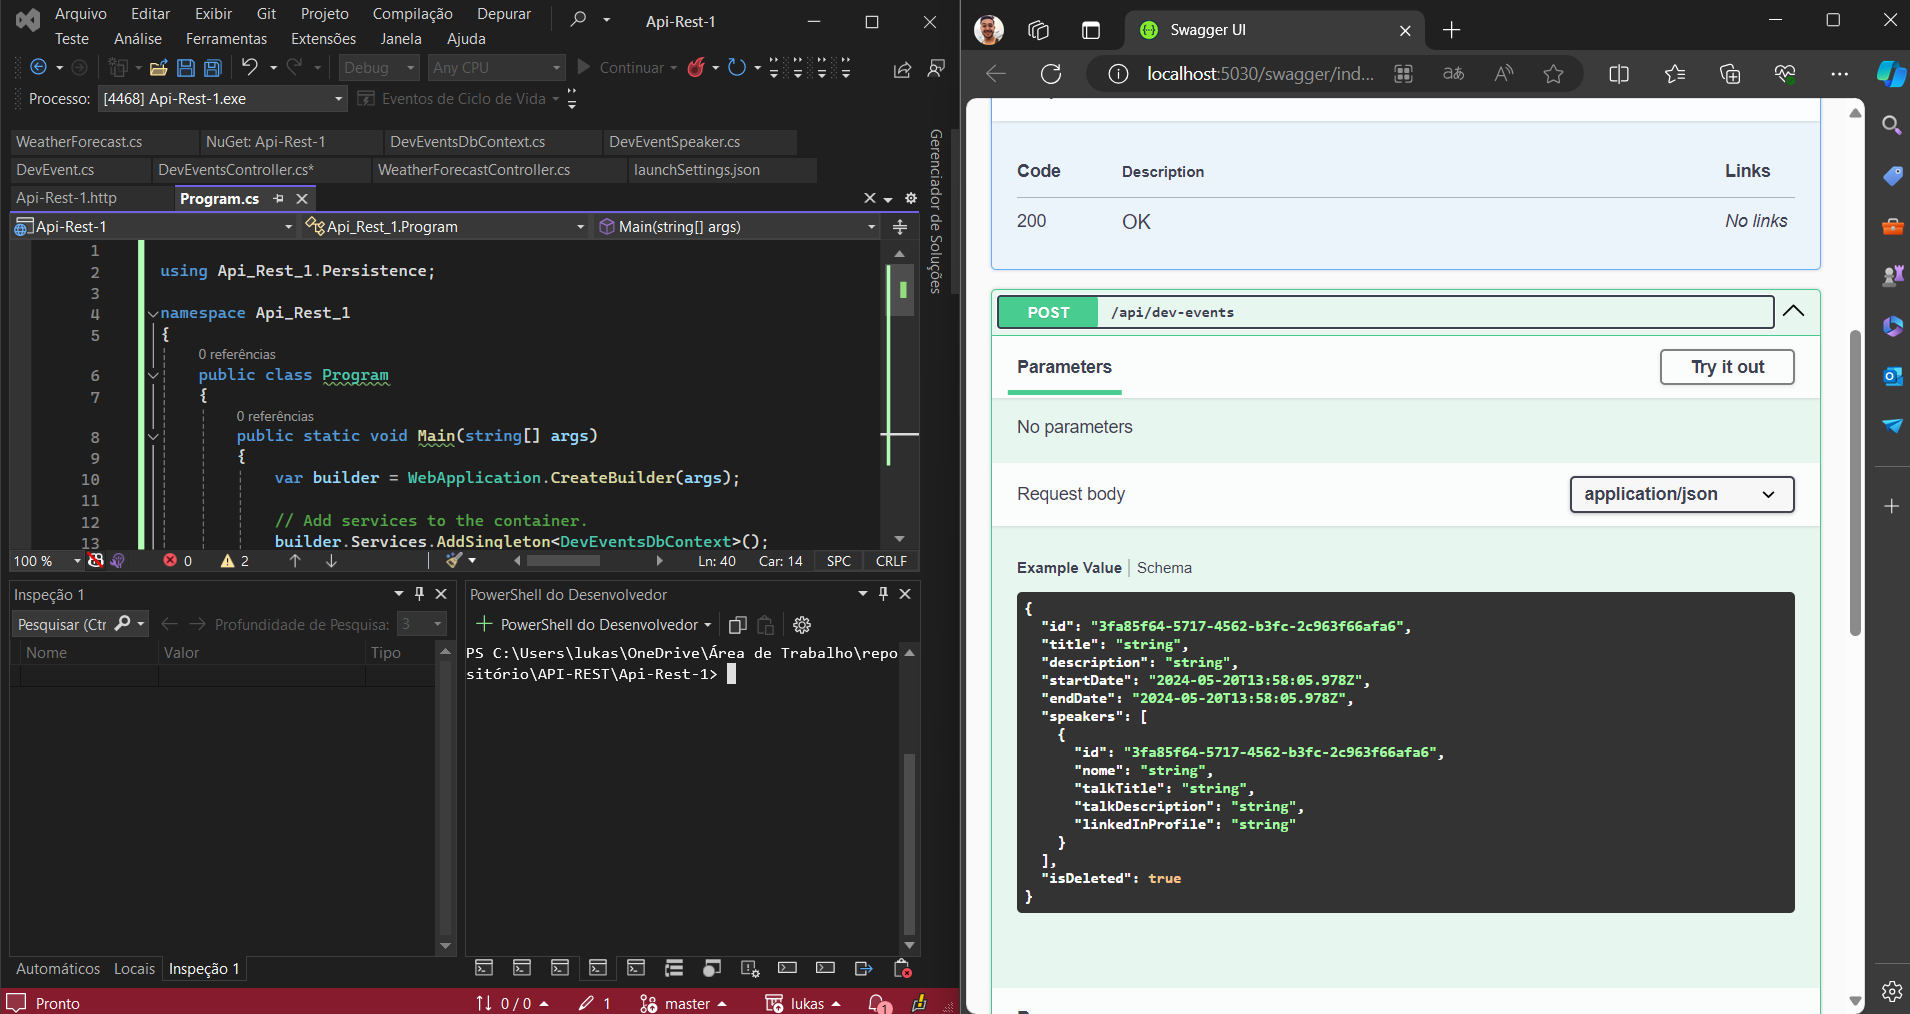Add Swagger page to favorites star icon
Image resolution: width=1910 pixels, height=1014 pixels.
[1553, 74]
